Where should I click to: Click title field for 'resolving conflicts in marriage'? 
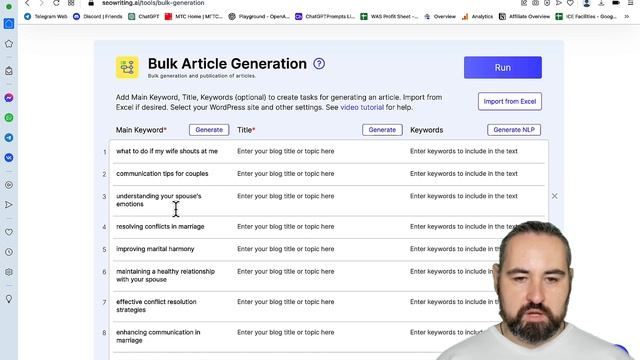(x=320, y=227)
